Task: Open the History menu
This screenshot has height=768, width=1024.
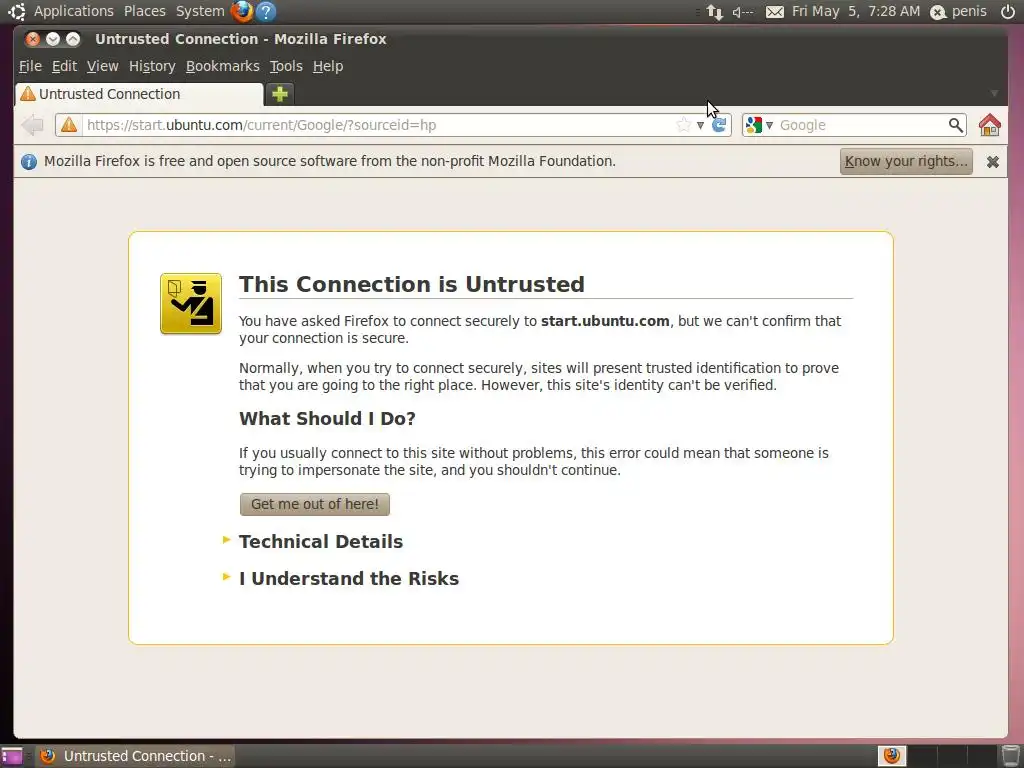Action: pos(152,66)
